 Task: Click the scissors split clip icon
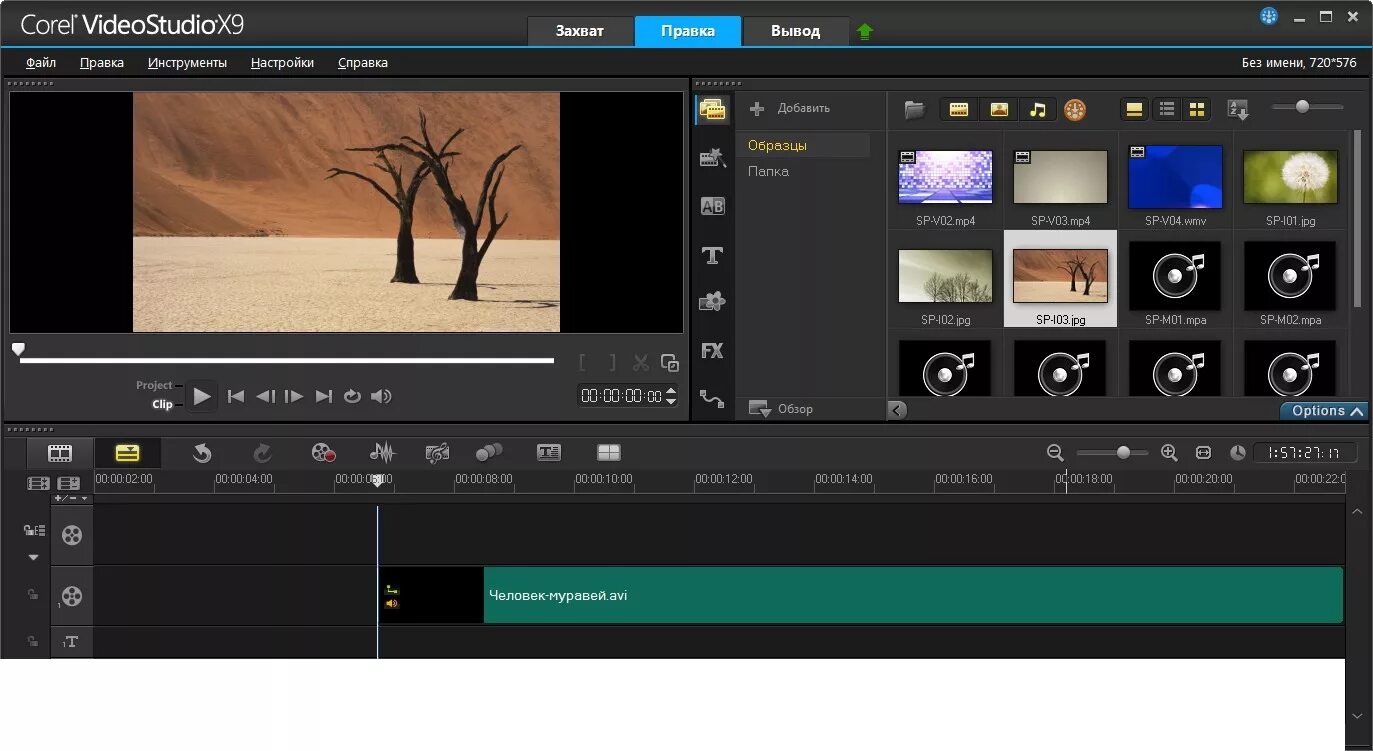(641, 363)
